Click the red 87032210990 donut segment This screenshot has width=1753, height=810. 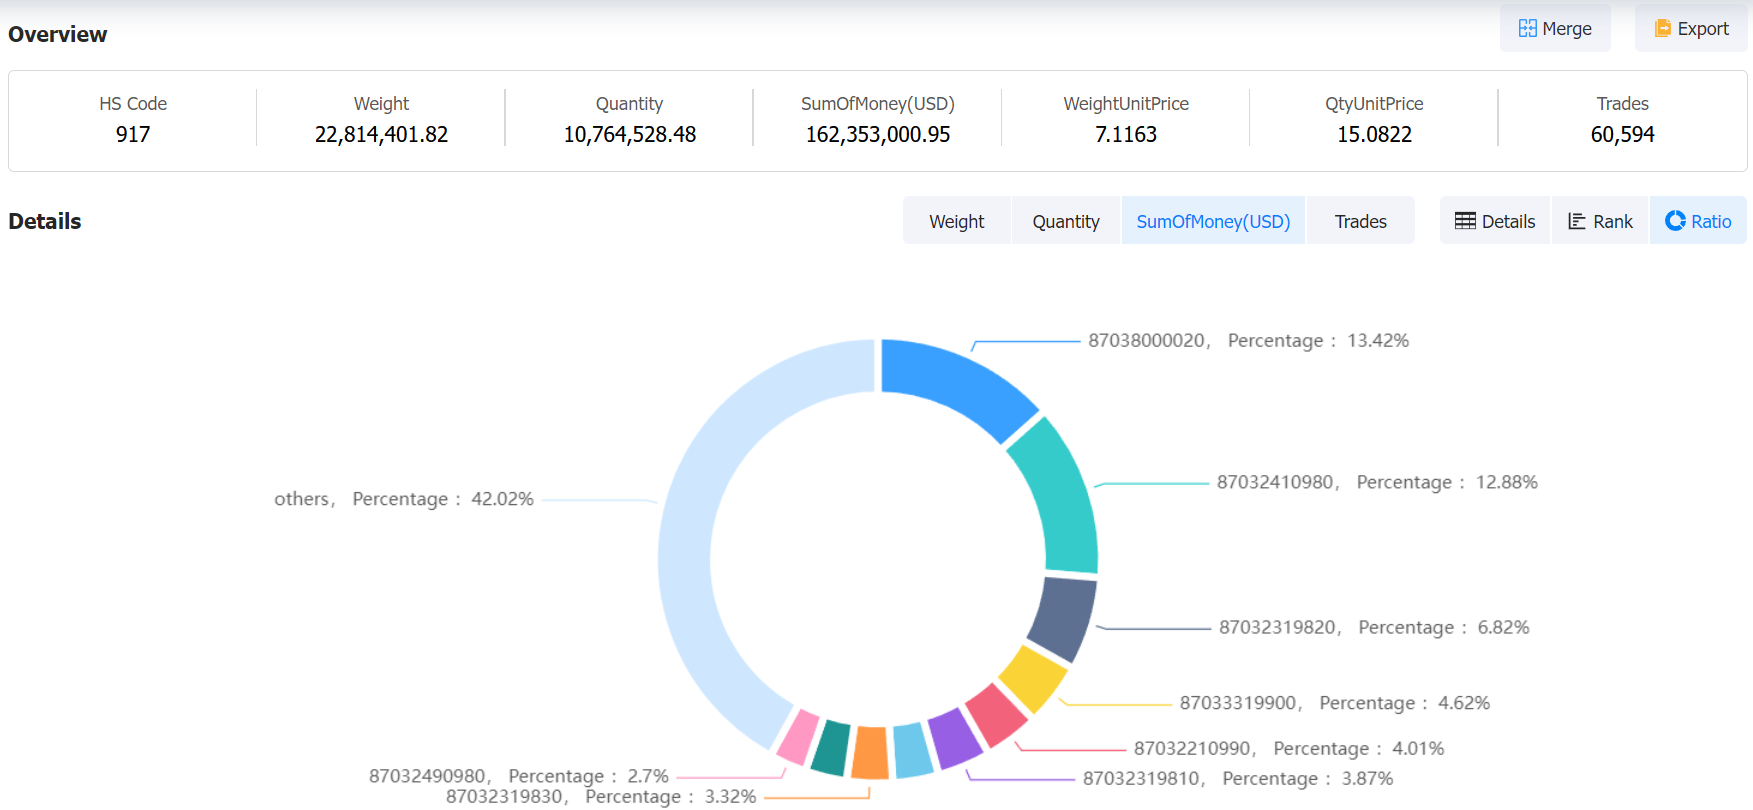997,715
